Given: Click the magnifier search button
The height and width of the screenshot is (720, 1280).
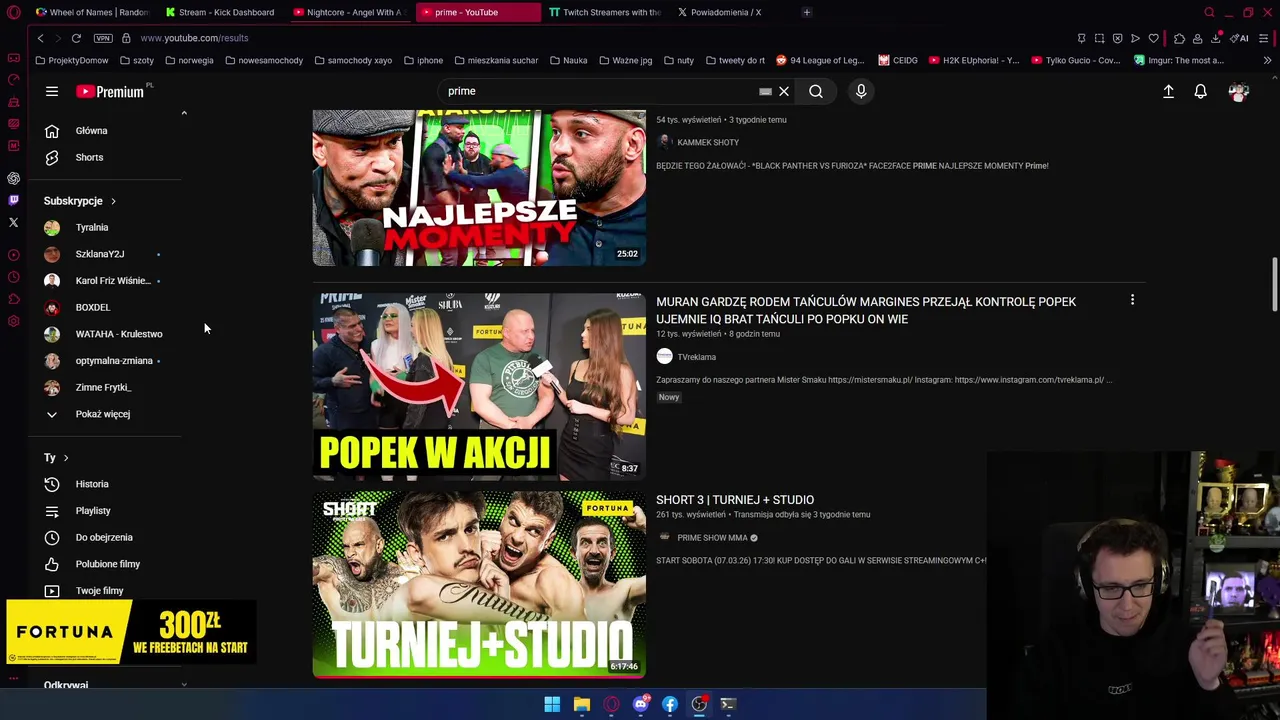Looking at the screenshot, I should 816,91.
